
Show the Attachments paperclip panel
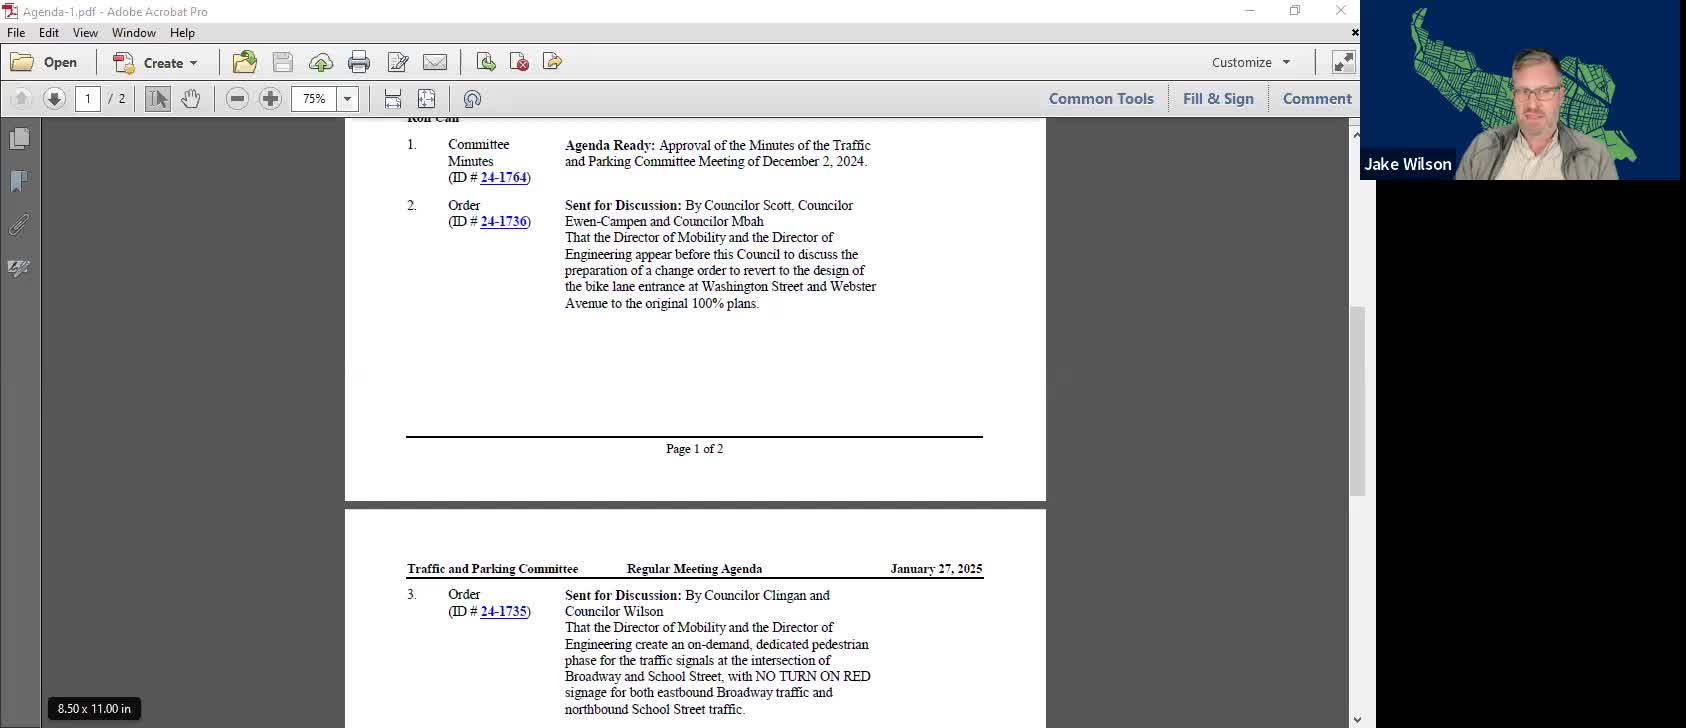click(19, 225)
